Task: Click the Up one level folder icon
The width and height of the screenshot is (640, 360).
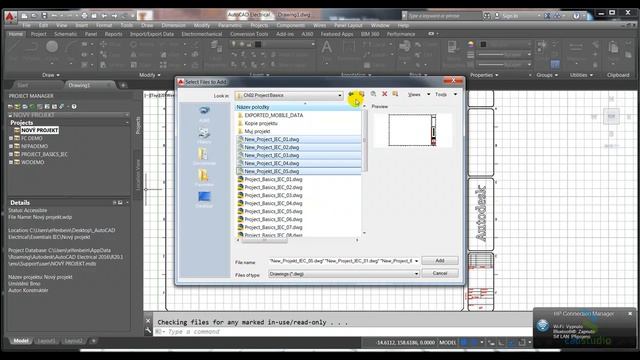Action: pyautogui.click(x=362, y=94)
